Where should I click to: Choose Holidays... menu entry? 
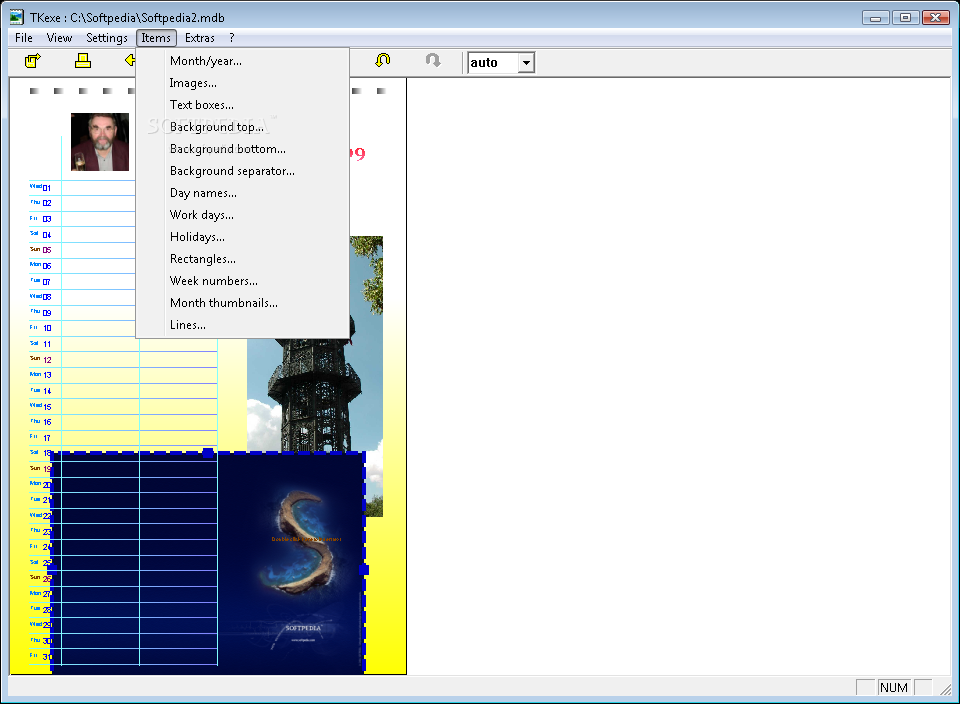tap(242, 238)
